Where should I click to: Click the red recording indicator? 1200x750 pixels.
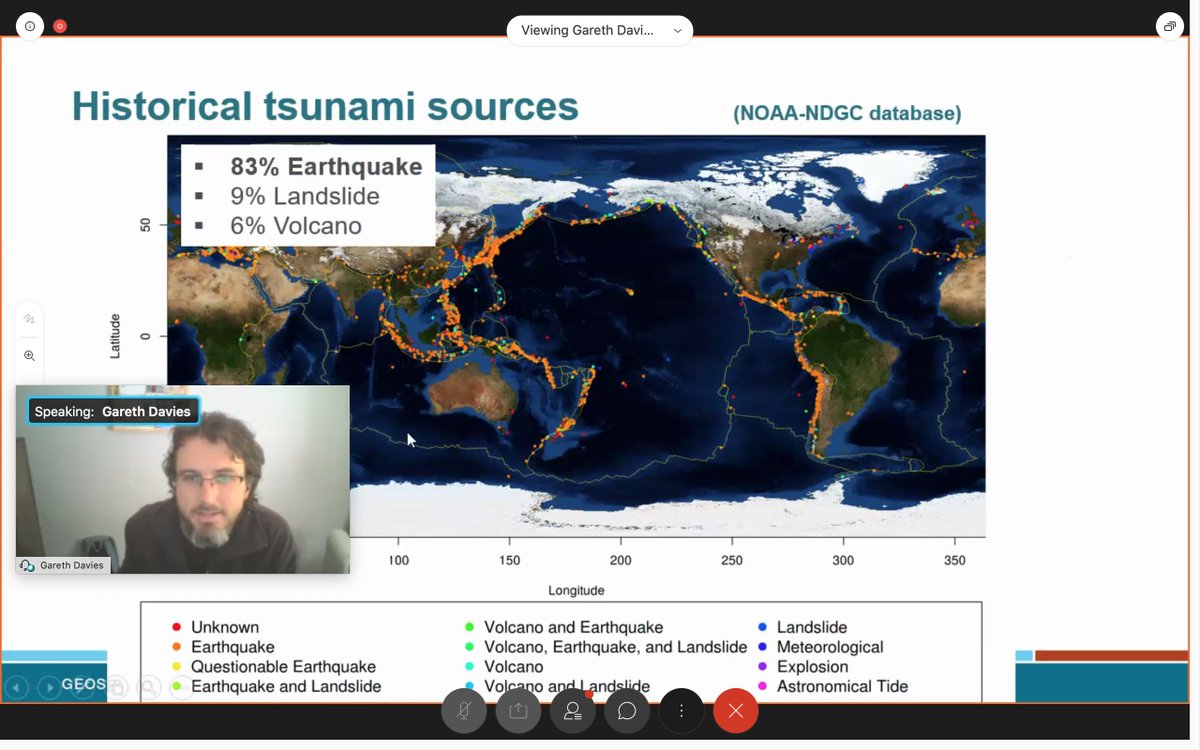point(60,26)
